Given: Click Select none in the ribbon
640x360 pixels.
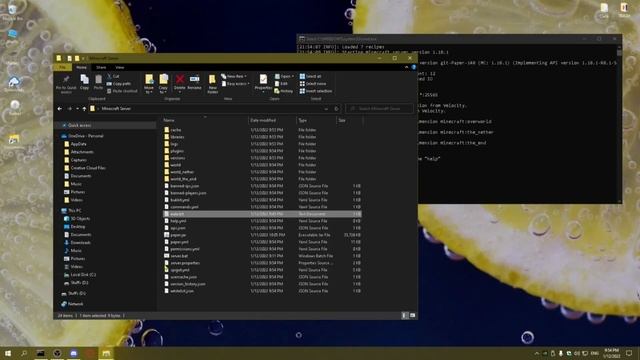Looking at the screenshot, I should pyautogui.click(x=313, y=84).
